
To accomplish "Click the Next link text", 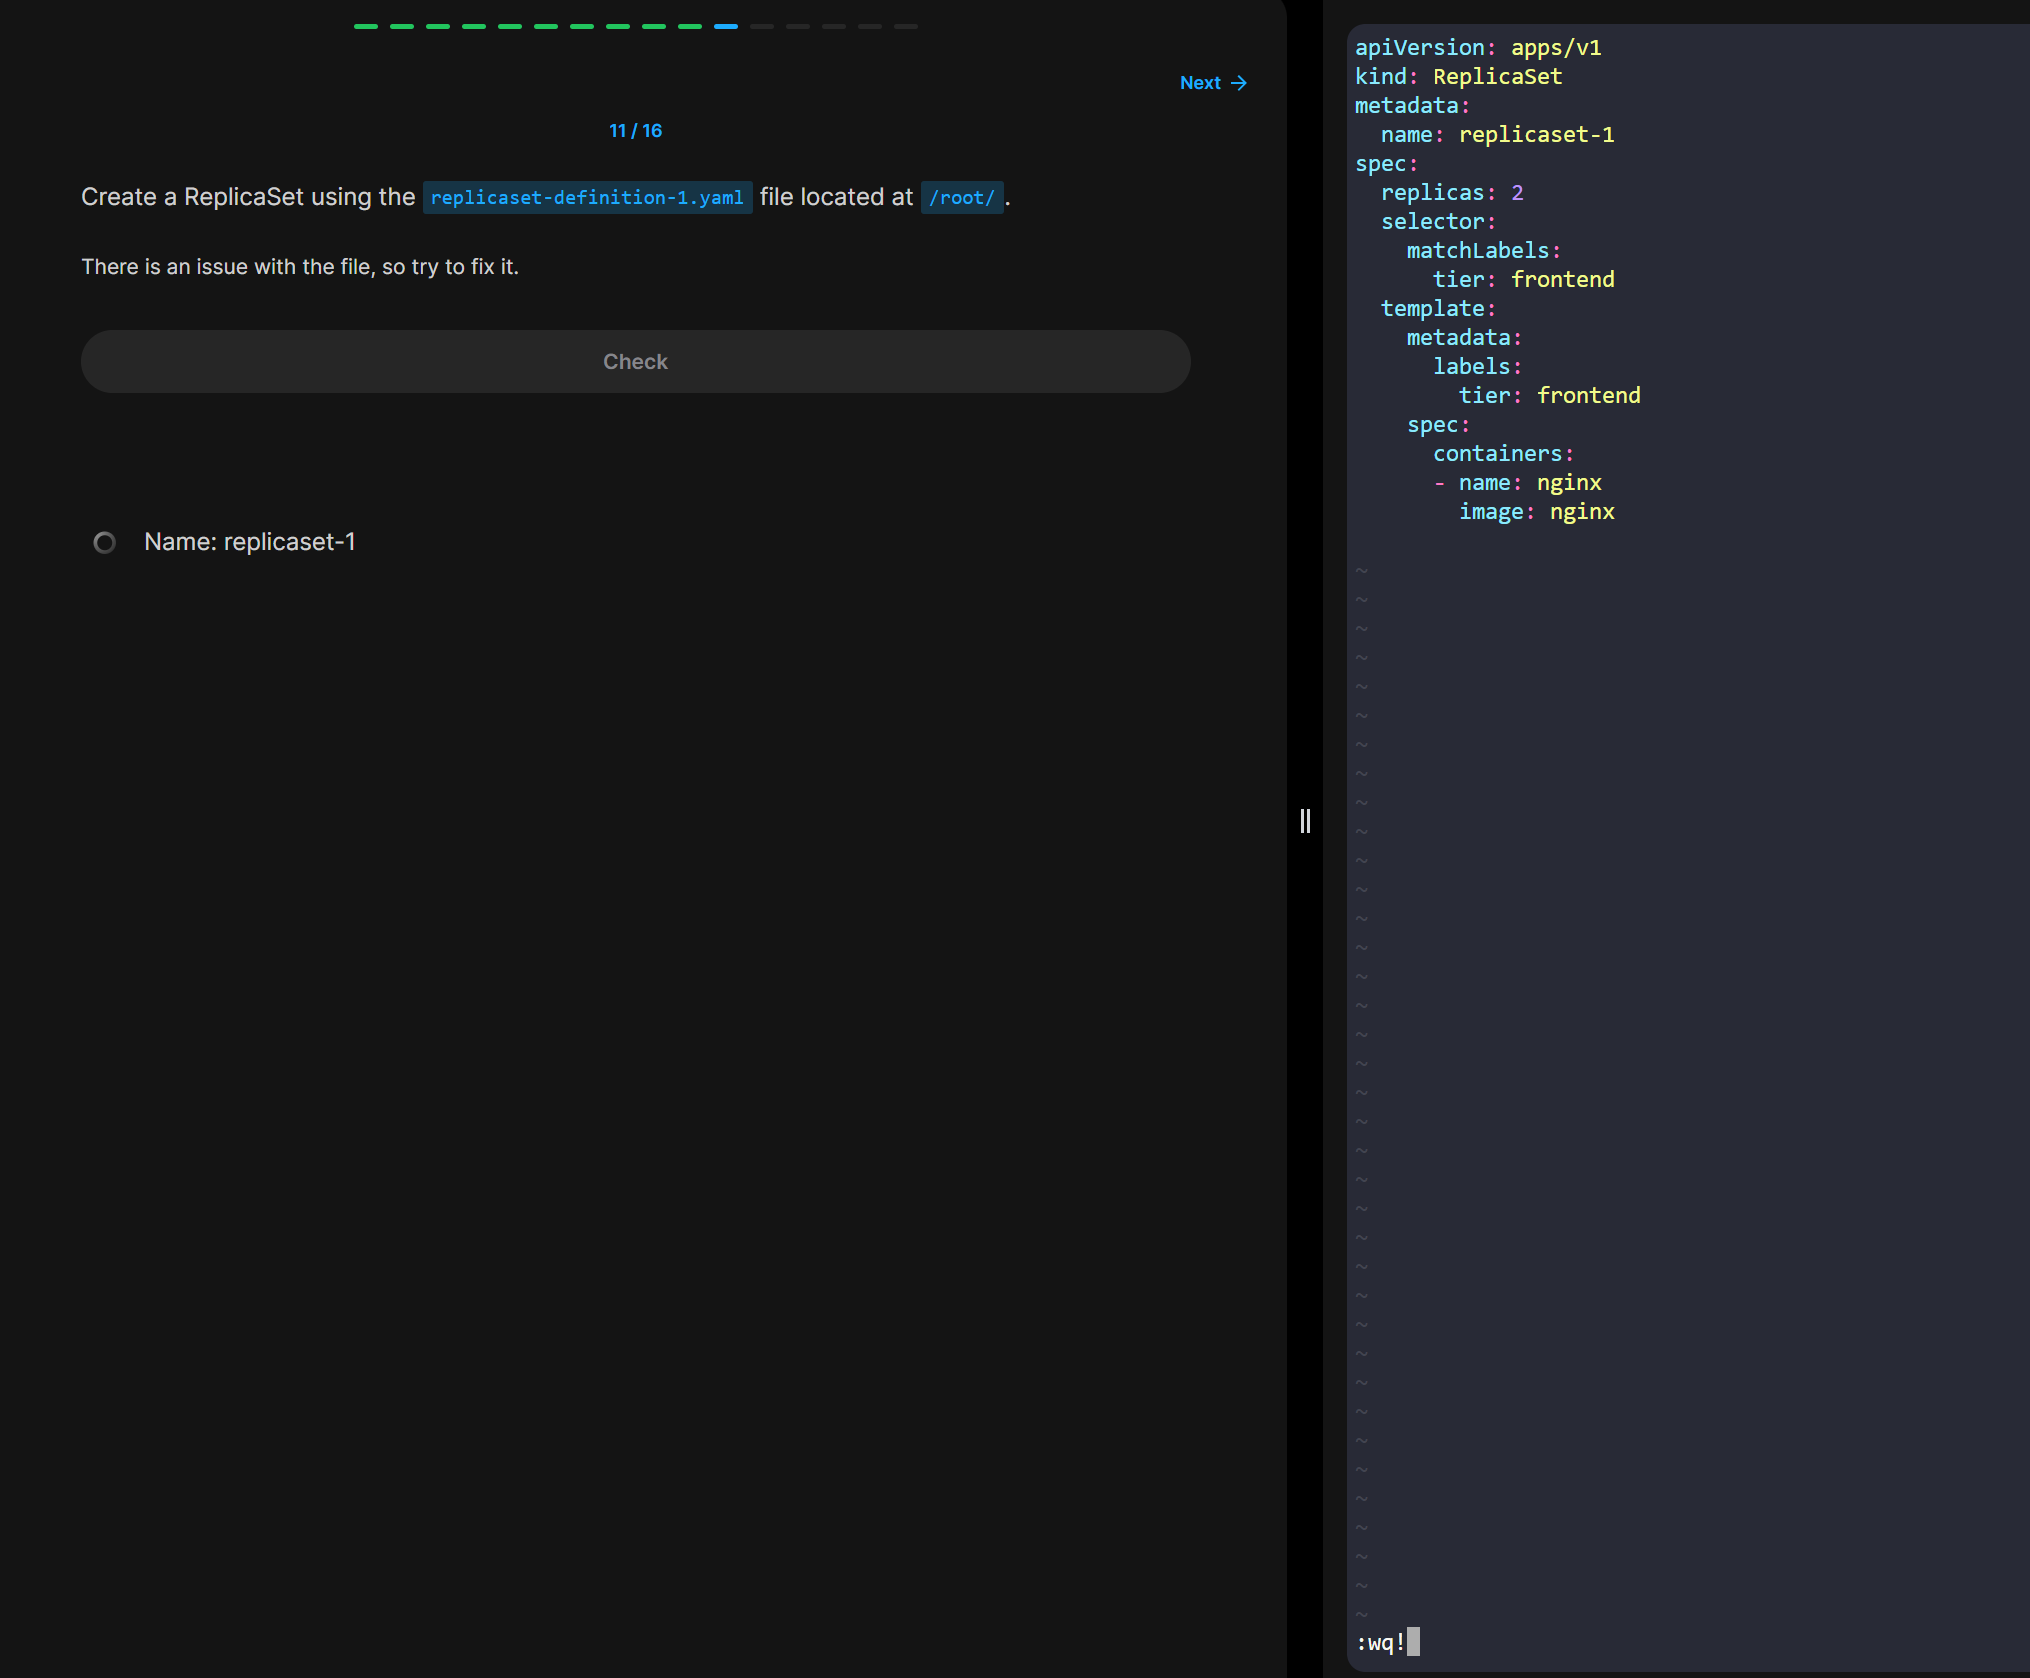I will (x=1200, y=83).
